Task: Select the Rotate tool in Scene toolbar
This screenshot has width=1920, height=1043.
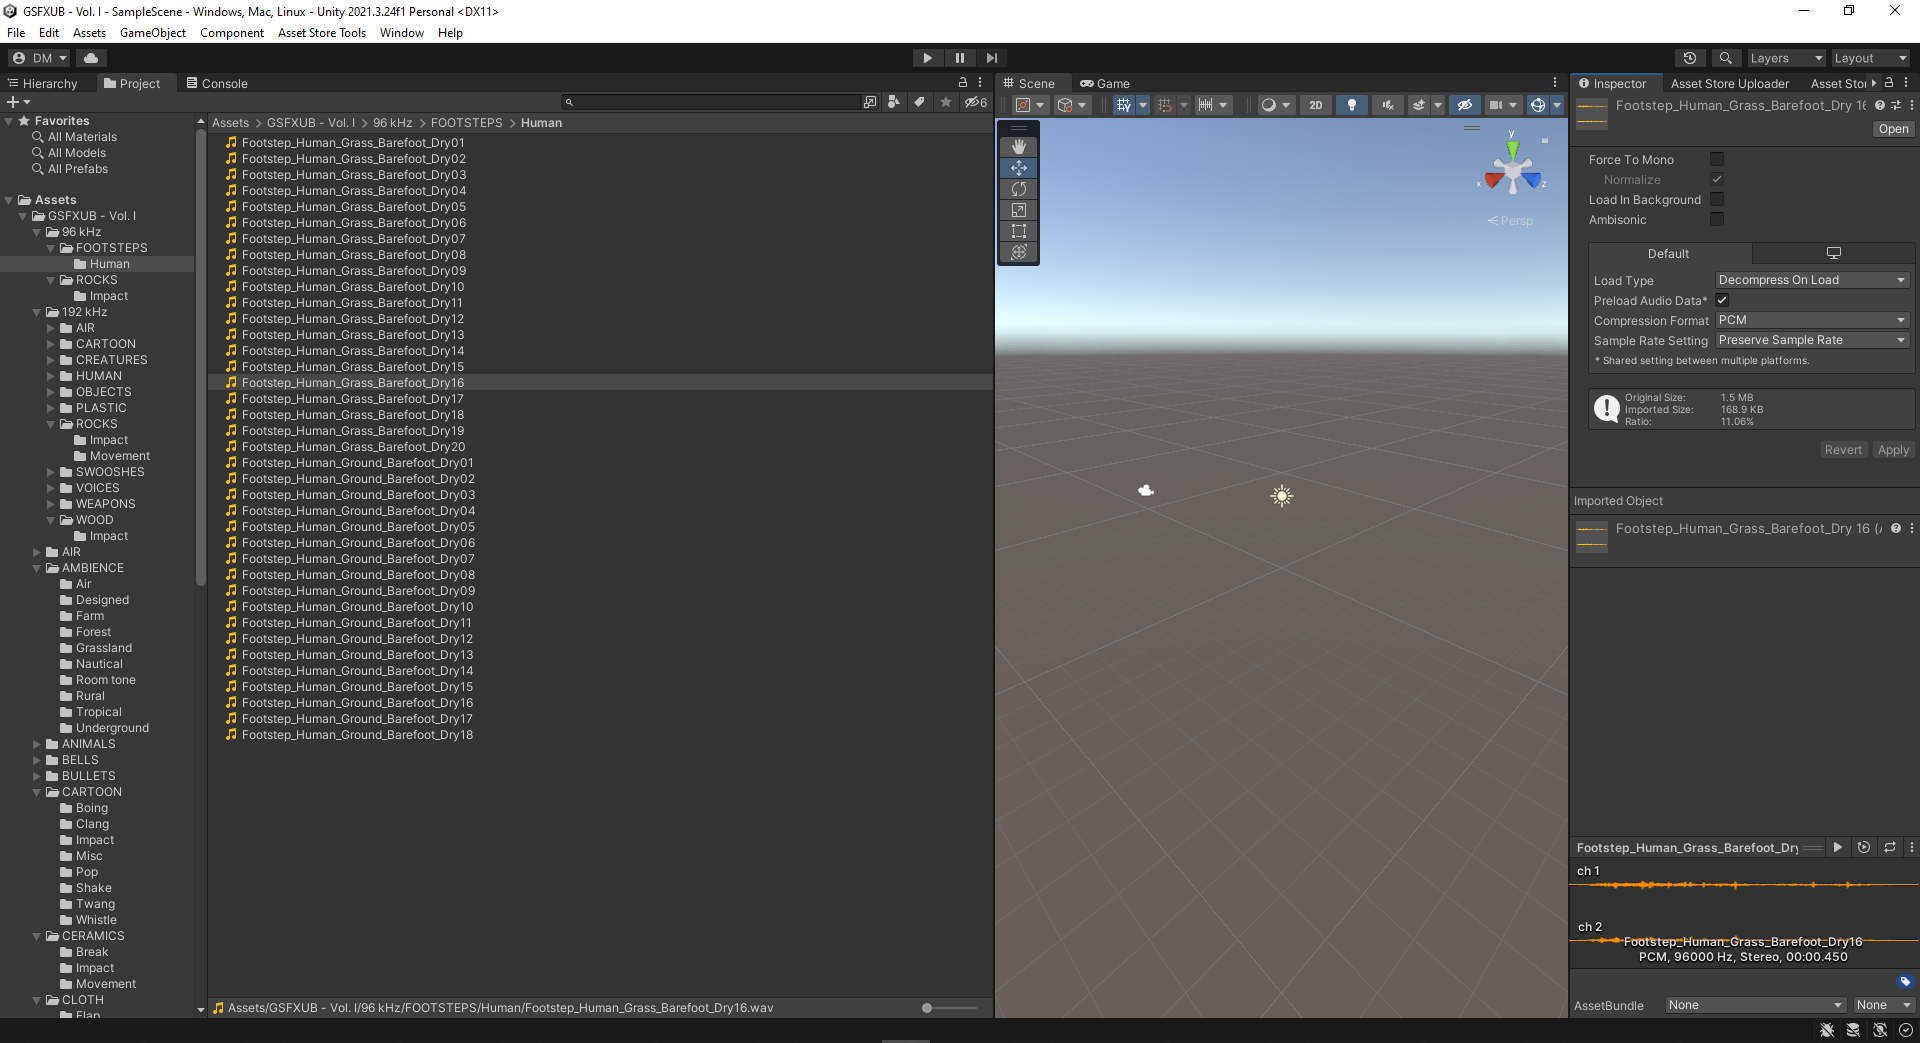Action: click(1019, 189)
